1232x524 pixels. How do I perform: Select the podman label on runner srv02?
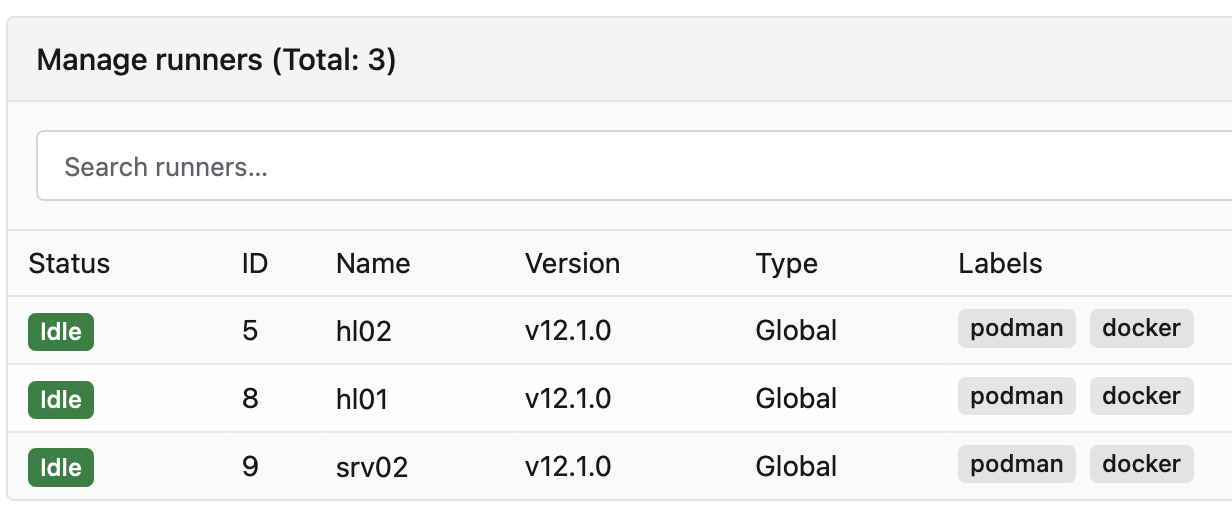(1016, 464)
